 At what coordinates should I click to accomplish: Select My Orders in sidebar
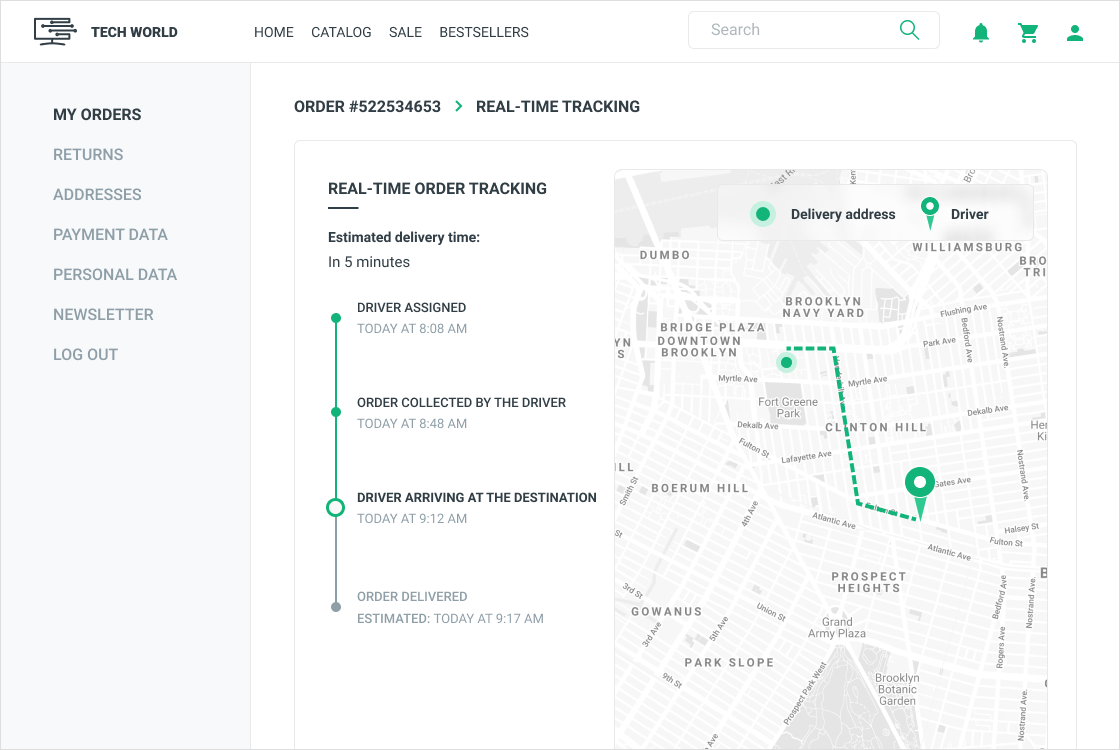pos(97,115)
